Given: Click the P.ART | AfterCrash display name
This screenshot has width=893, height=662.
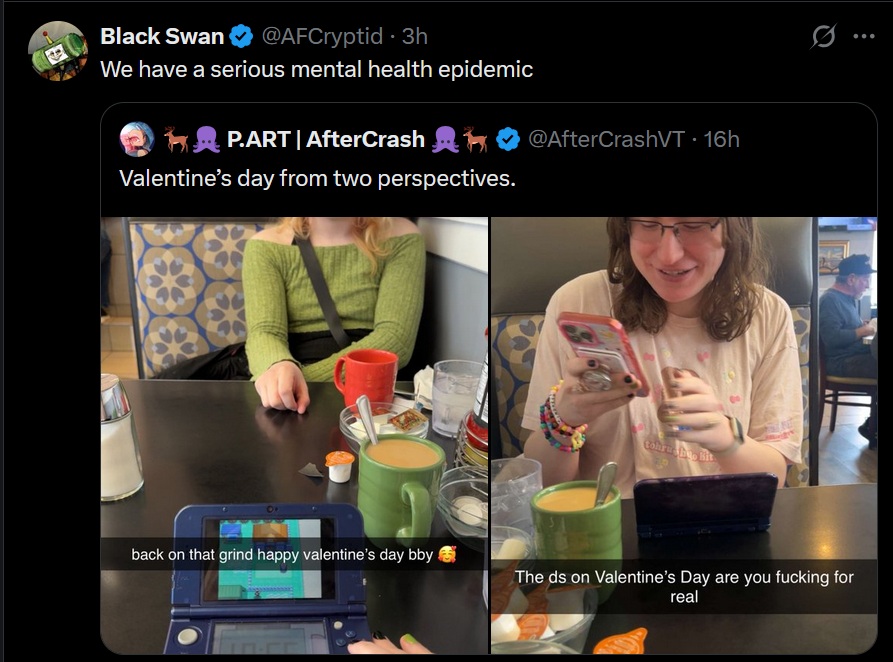Looking at the screenshot, I should pyautogui.click(x=326, y=140).
